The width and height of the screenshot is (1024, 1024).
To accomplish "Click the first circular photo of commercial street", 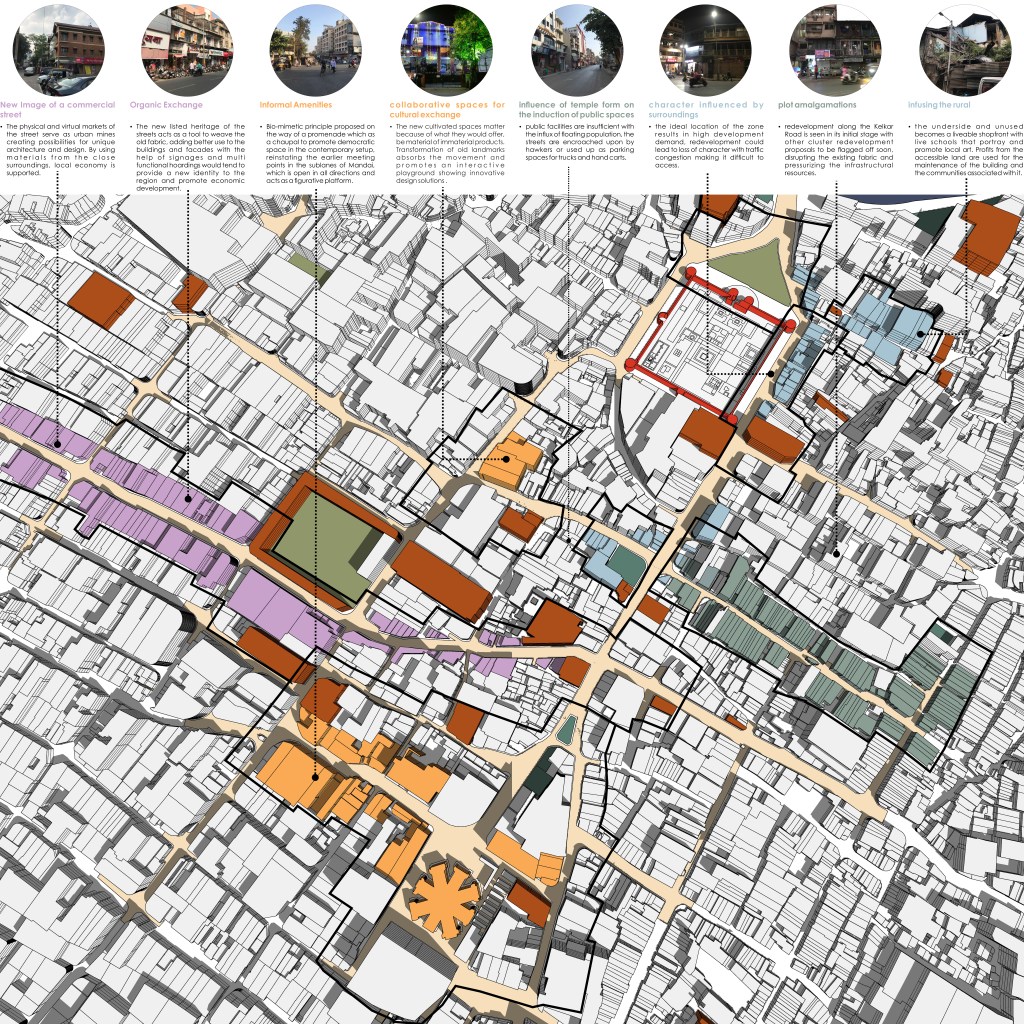I will point(57,50).
